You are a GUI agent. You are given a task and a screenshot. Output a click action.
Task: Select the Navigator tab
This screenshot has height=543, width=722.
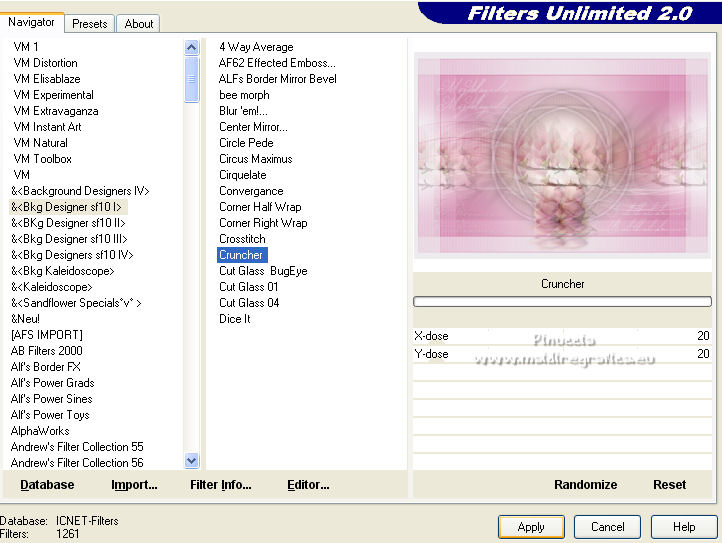click(31, 22)
